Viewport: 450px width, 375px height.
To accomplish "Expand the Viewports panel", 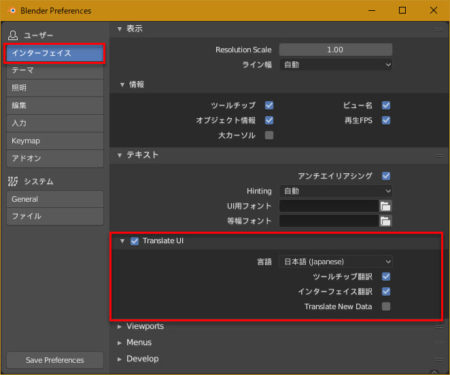I will [x=119, y=327].
